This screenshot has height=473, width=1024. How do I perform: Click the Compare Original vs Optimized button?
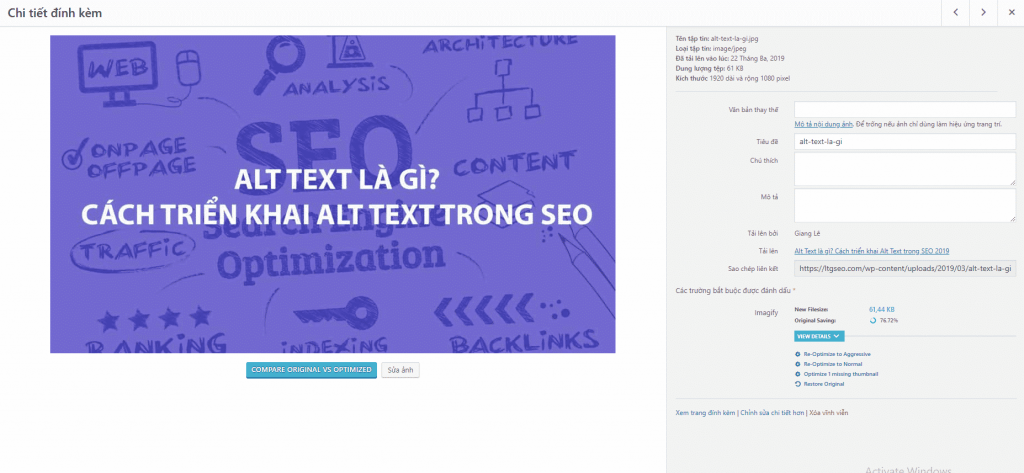311,370
